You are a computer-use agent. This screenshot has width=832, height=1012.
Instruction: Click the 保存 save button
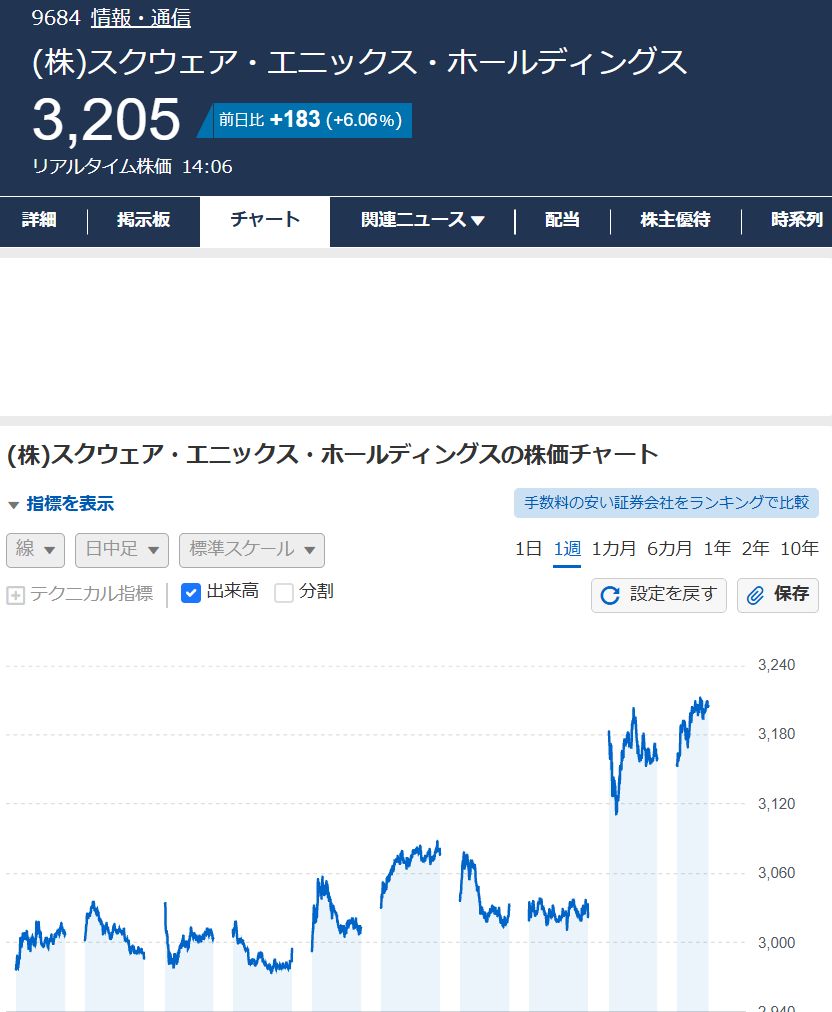[778, 595]
